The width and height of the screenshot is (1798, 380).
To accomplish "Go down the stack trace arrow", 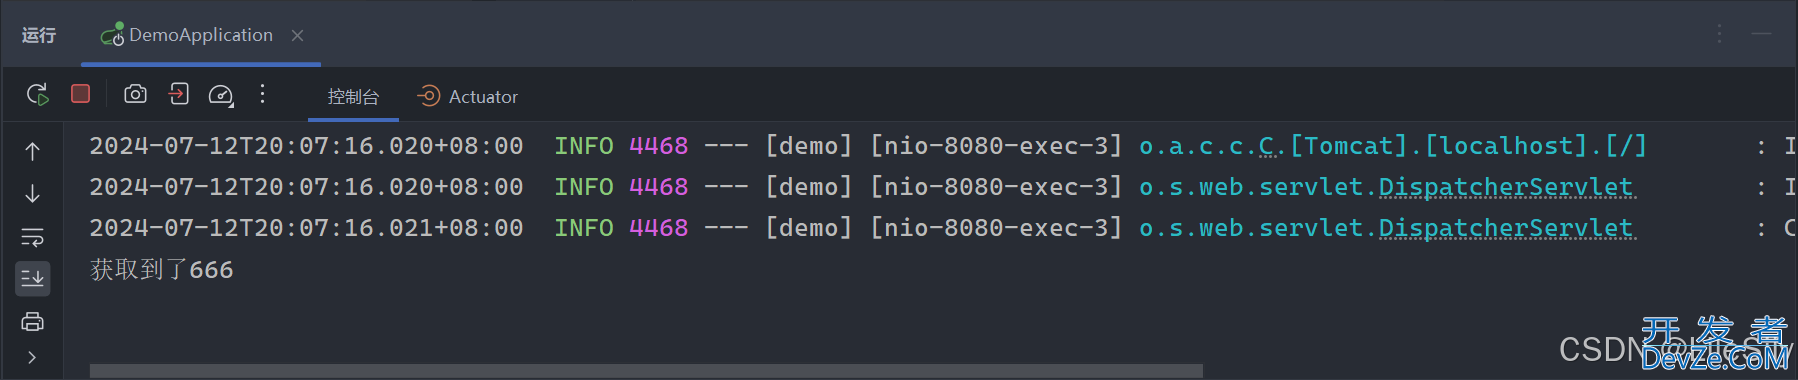I will (x=33, y=193).
